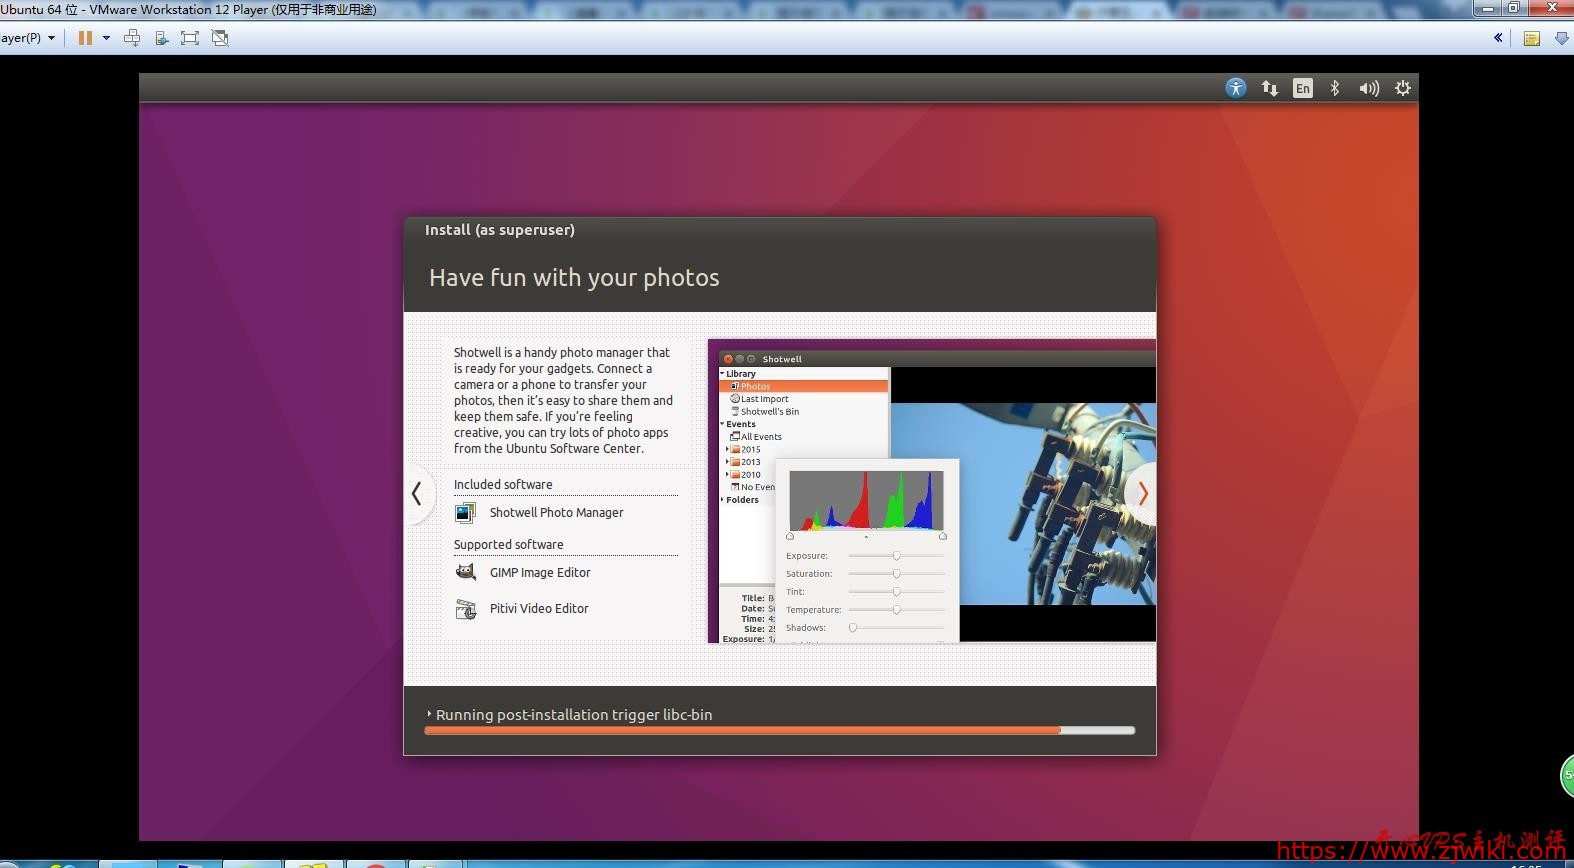Click the orange installation progress bar
Image resolution: width=1574 pixels, height=868 pixels.
pos(742,730)
